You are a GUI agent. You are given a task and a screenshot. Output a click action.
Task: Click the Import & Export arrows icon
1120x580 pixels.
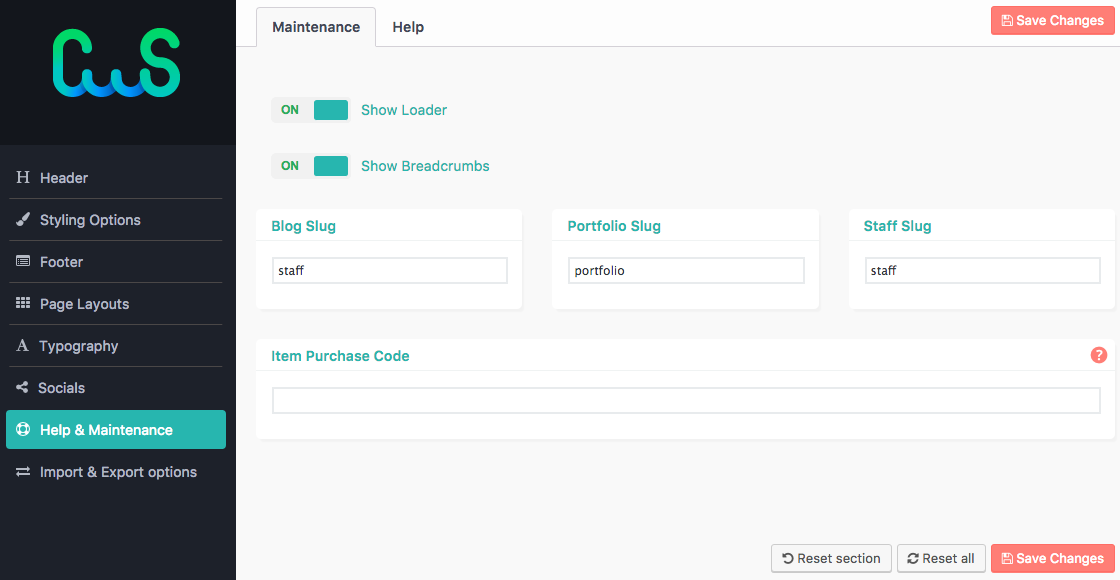tap(23, 472)
